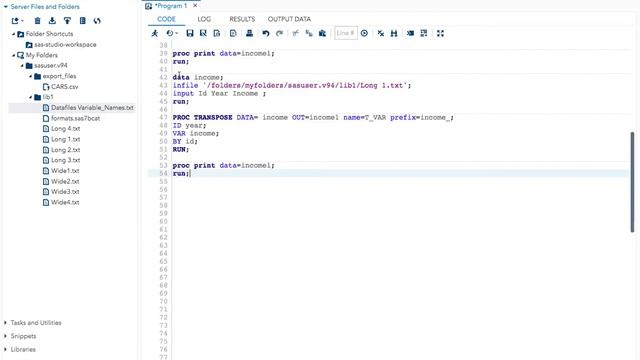Maximize the code editor view

[440, 33]
